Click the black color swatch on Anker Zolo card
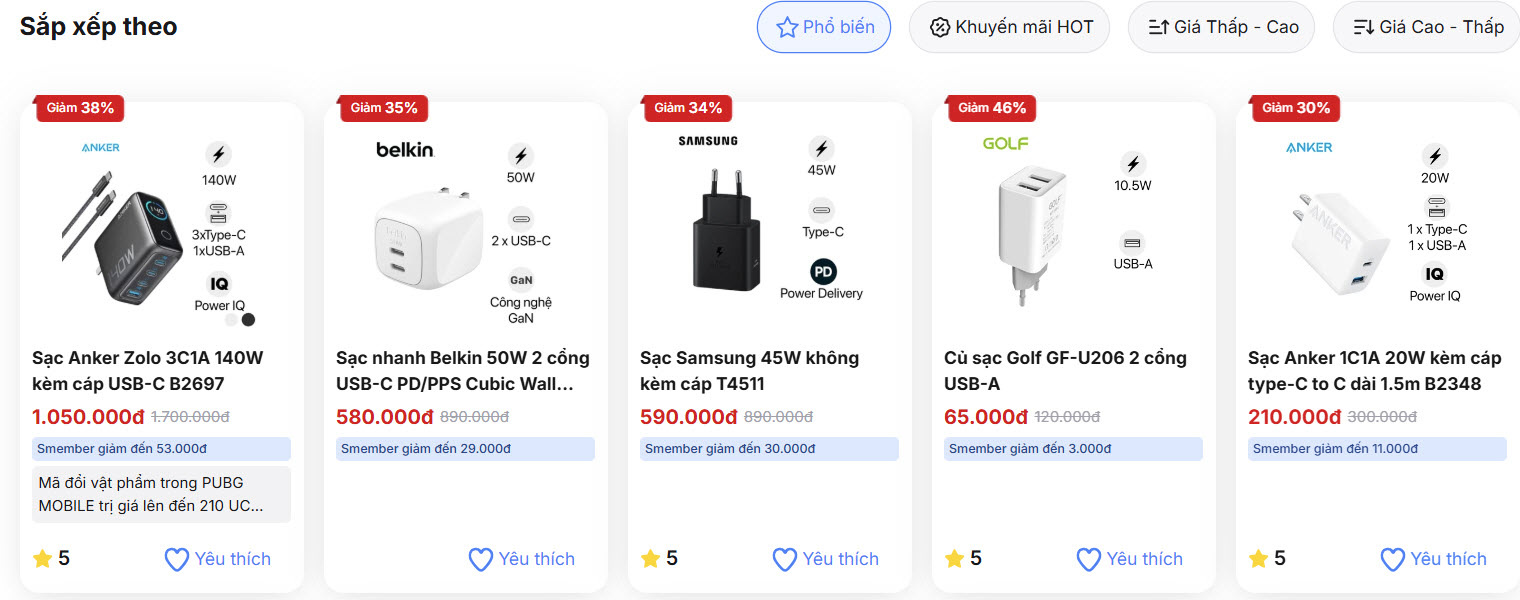Viewport: 1520px width, 600px height. click(x=247, y=319)
